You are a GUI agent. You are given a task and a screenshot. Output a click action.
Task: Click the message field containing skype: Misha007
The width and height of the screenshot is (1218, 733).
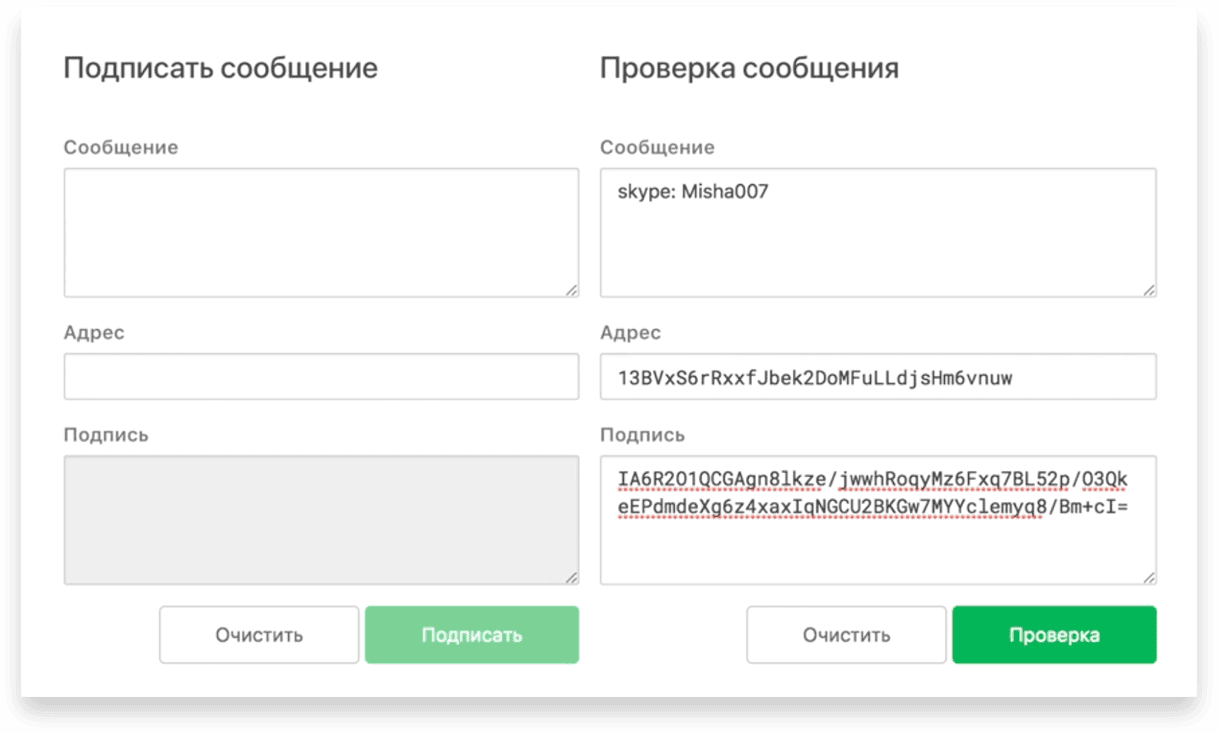tap(878, 232)
